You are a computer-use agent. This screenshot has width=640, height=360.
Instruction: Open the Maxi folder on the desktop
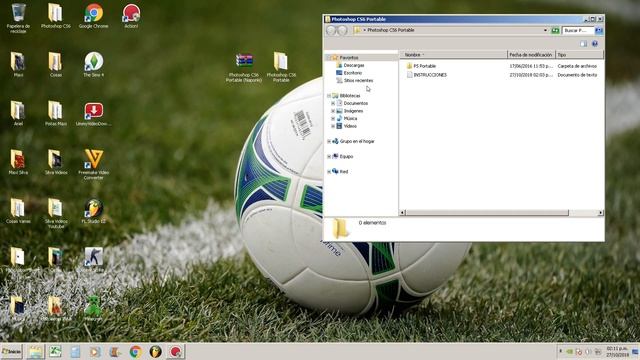click(x=18, y=64)
